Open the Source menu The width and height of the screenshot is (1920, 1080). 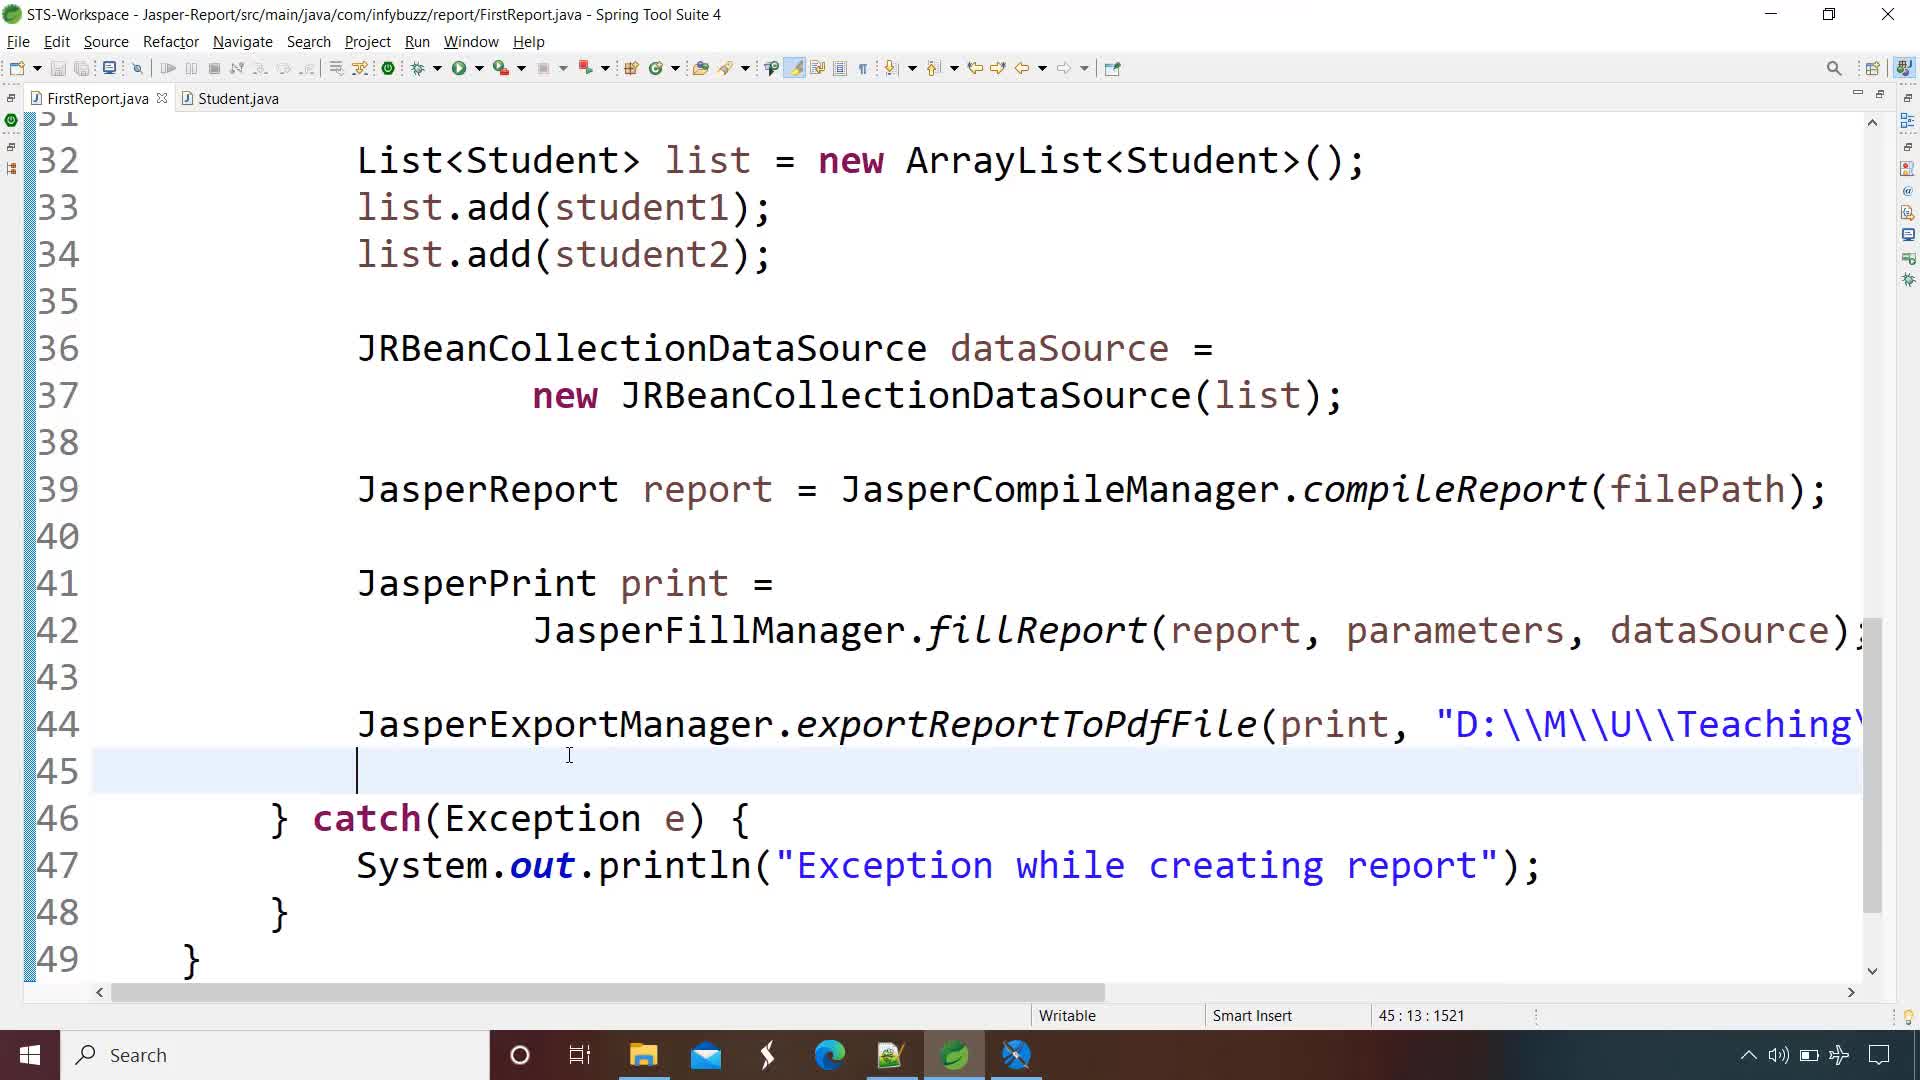pyautogui.click(x=106, y=42)
